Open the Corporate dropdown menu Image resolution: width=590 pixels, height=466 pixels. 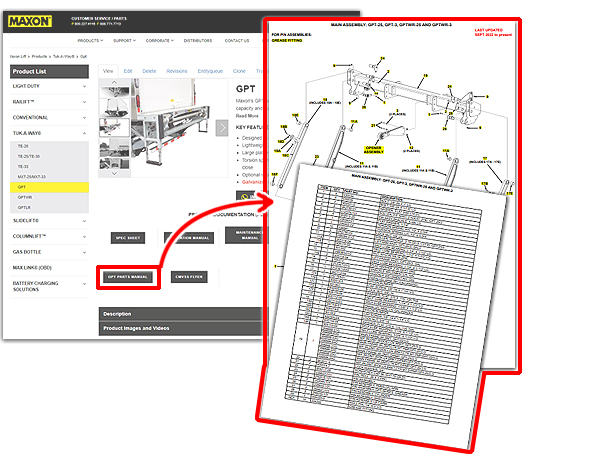[x=160, y=41]
